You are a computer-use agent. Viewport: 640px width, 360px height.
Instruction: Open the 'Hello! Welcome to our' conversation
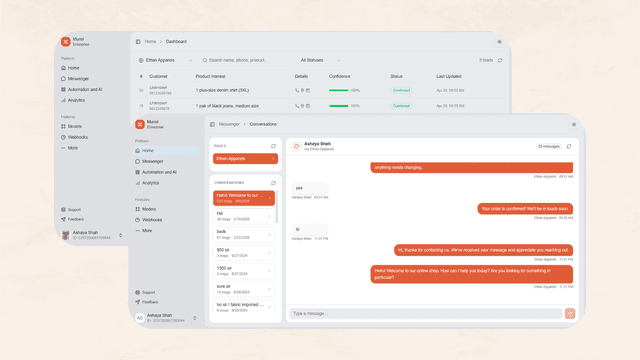244,198
